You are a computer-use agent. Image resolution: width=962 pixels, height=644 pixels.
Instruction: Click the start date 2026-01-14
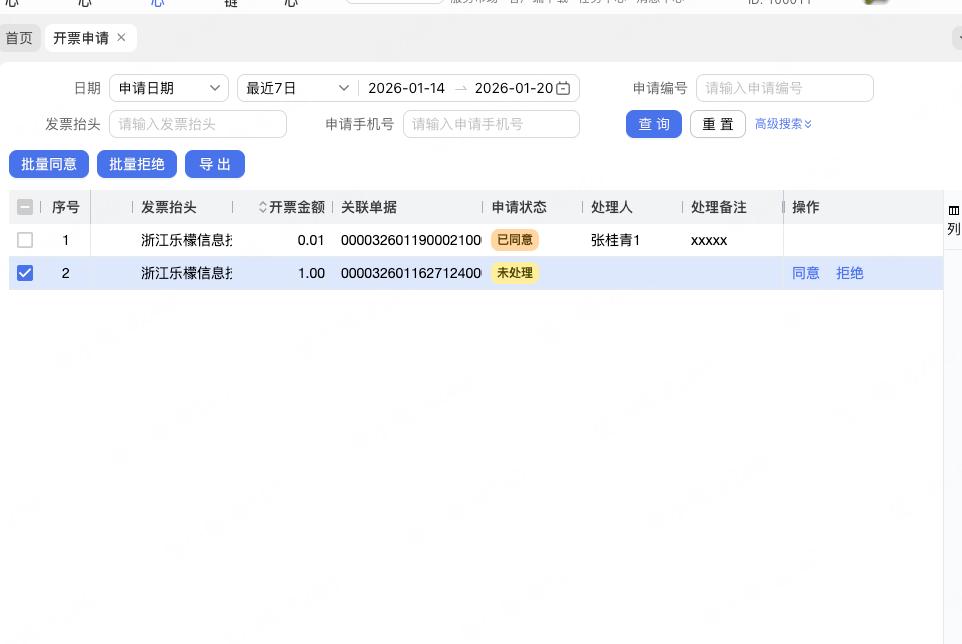click(406, 88)
